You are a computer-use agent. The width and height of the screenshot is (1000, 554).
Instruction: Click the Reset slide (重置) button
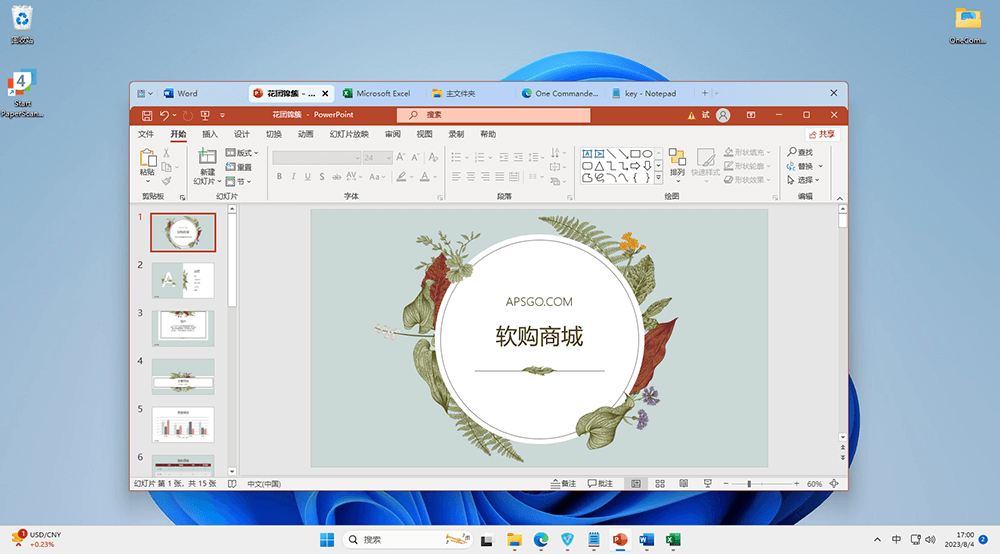[x=239, y=167]
